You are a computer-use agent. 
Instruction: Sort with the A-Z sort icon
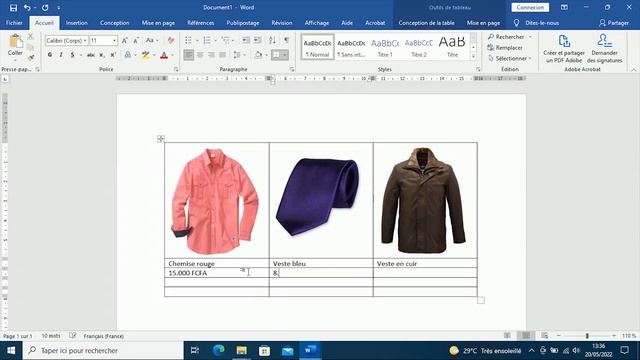pos(272,40)
